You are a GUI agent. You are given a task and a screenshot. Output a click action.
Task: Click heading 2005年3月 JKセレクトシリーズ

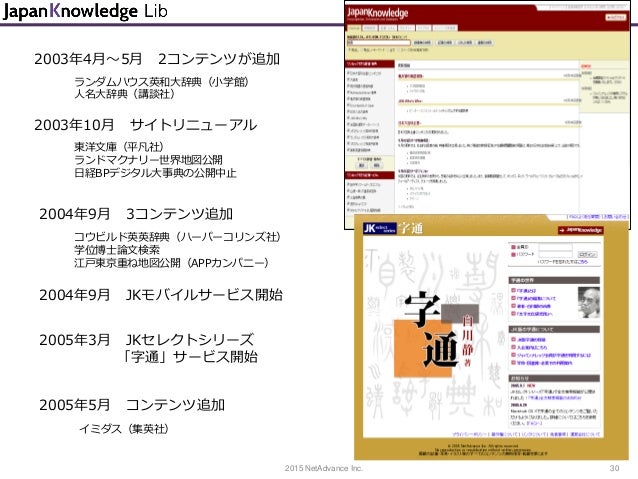pyautogui.click(x=146, y=339)
